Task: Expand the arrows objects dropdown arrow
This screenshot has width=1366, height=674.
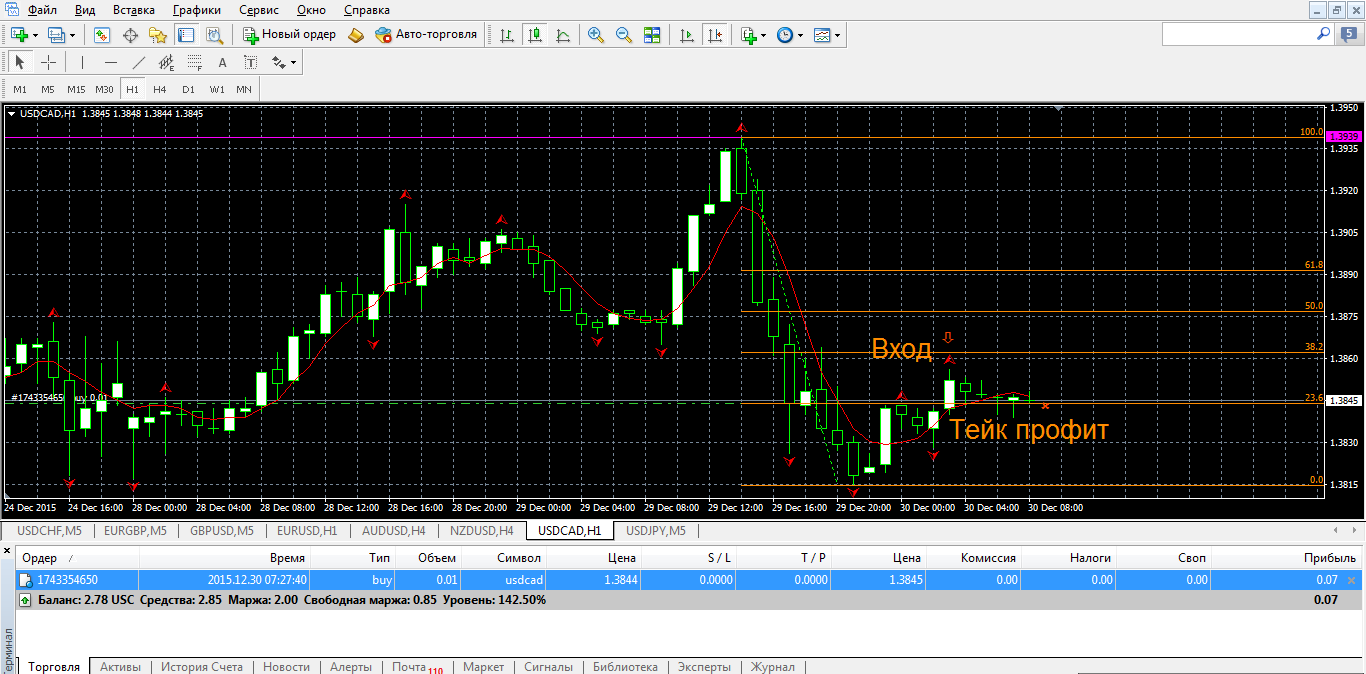Action: coord(294,62)
